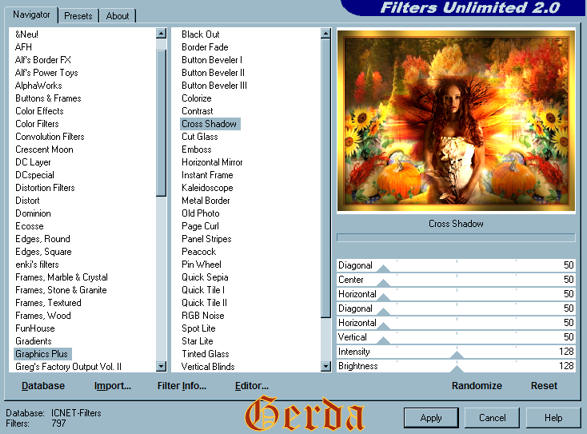Select Color Filters category

[37, 124]
